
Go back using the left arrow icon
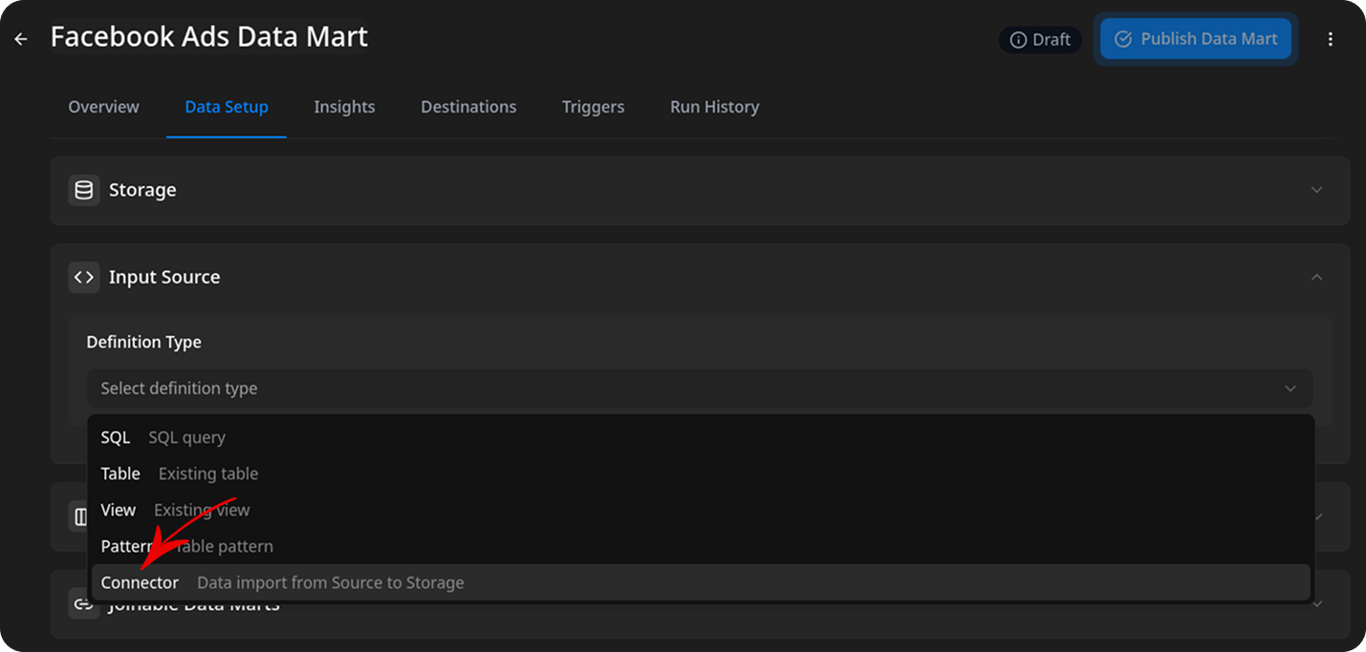click(x=21, y=39)
